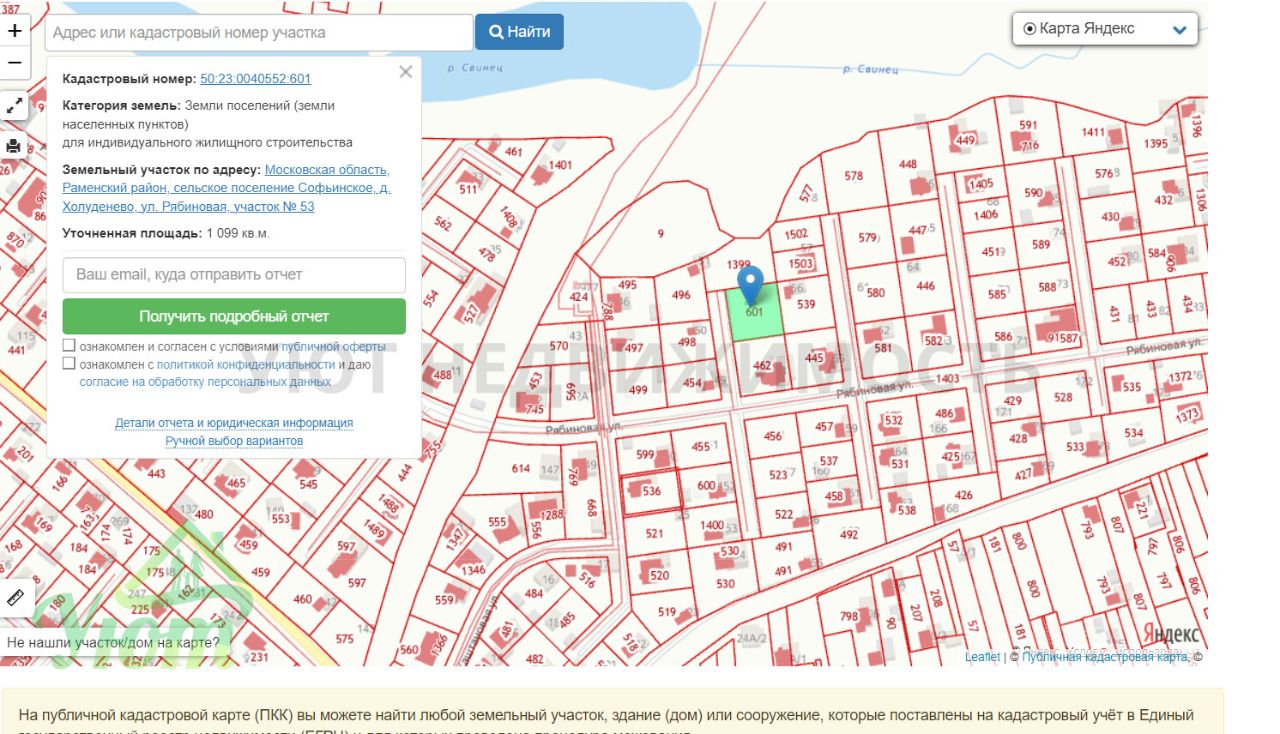Expand Детали отчета и юридическая информация
The image size is (1280, 734).
pyautogui.click(x=234, y=423)
